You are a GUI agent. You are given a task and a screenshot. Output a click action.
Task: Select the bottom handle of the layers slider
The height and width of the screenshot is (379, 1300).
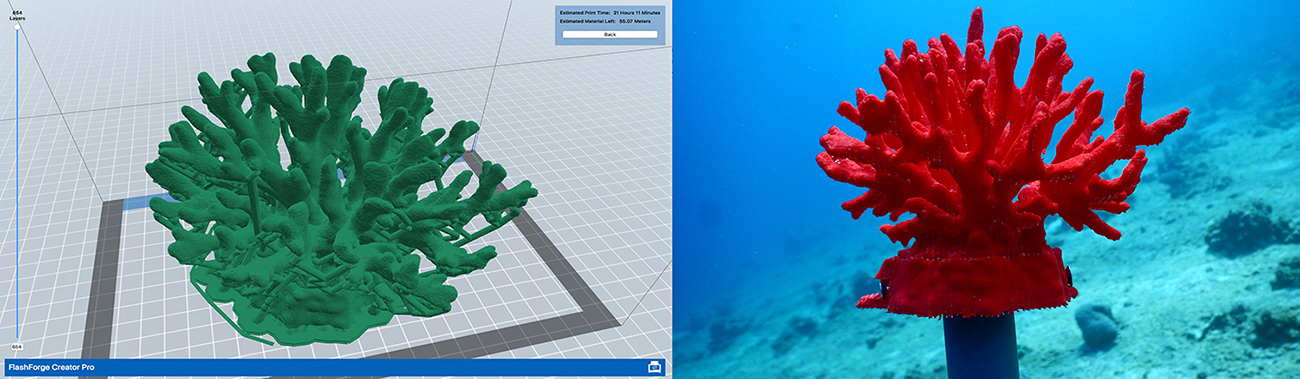(x=16, y=337)
